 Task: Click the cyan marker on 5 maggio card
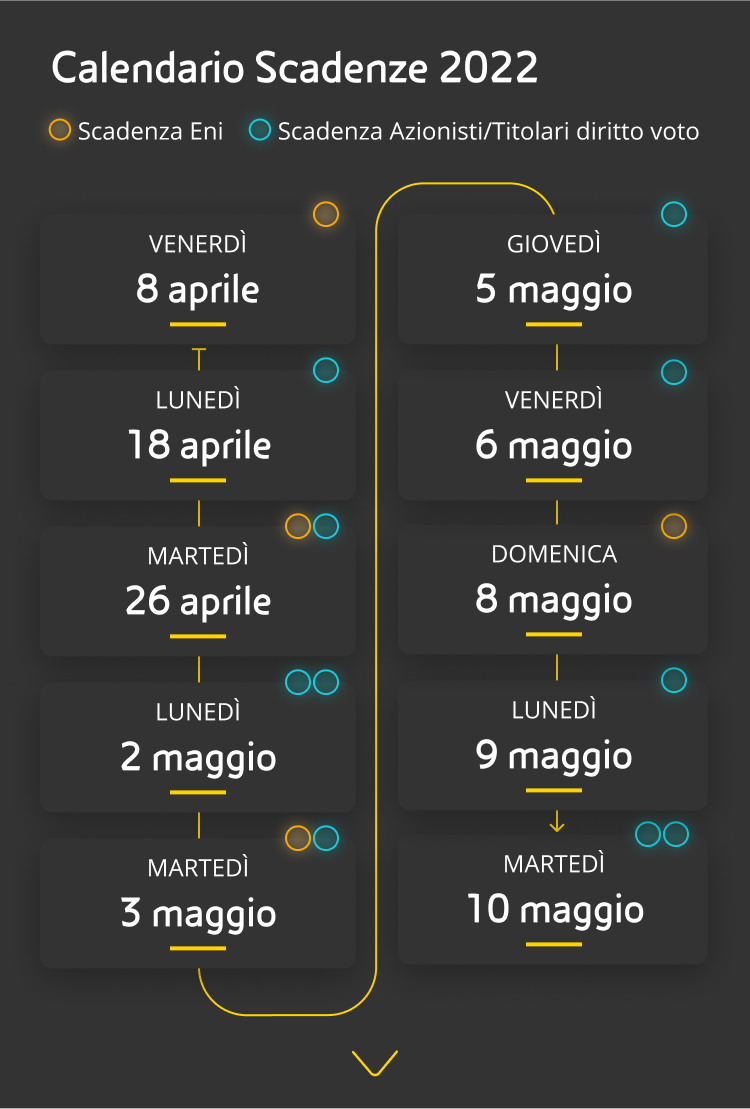674,214
